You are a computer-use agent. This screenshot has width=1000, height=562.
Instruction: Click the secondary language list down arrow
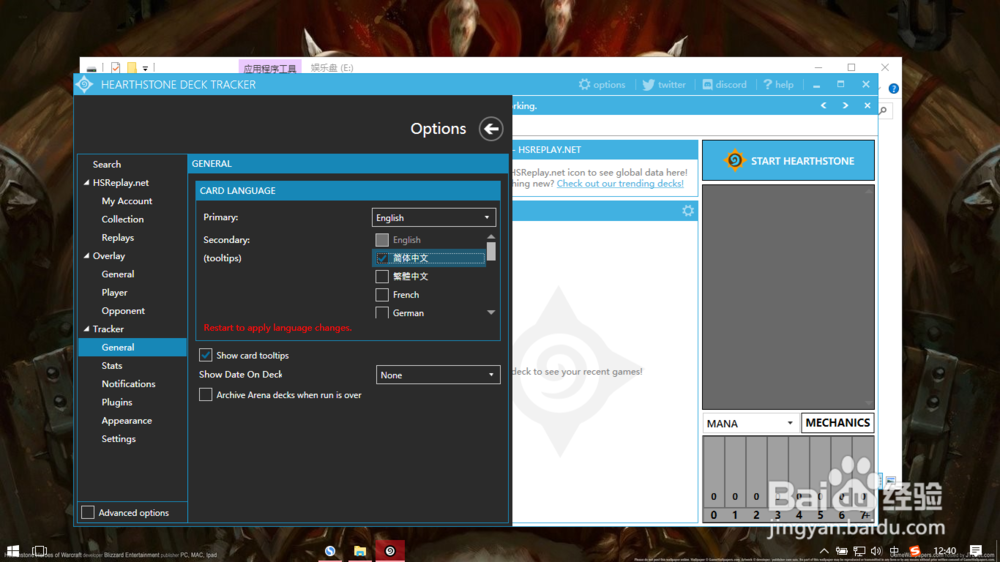(x=491, y=313)
